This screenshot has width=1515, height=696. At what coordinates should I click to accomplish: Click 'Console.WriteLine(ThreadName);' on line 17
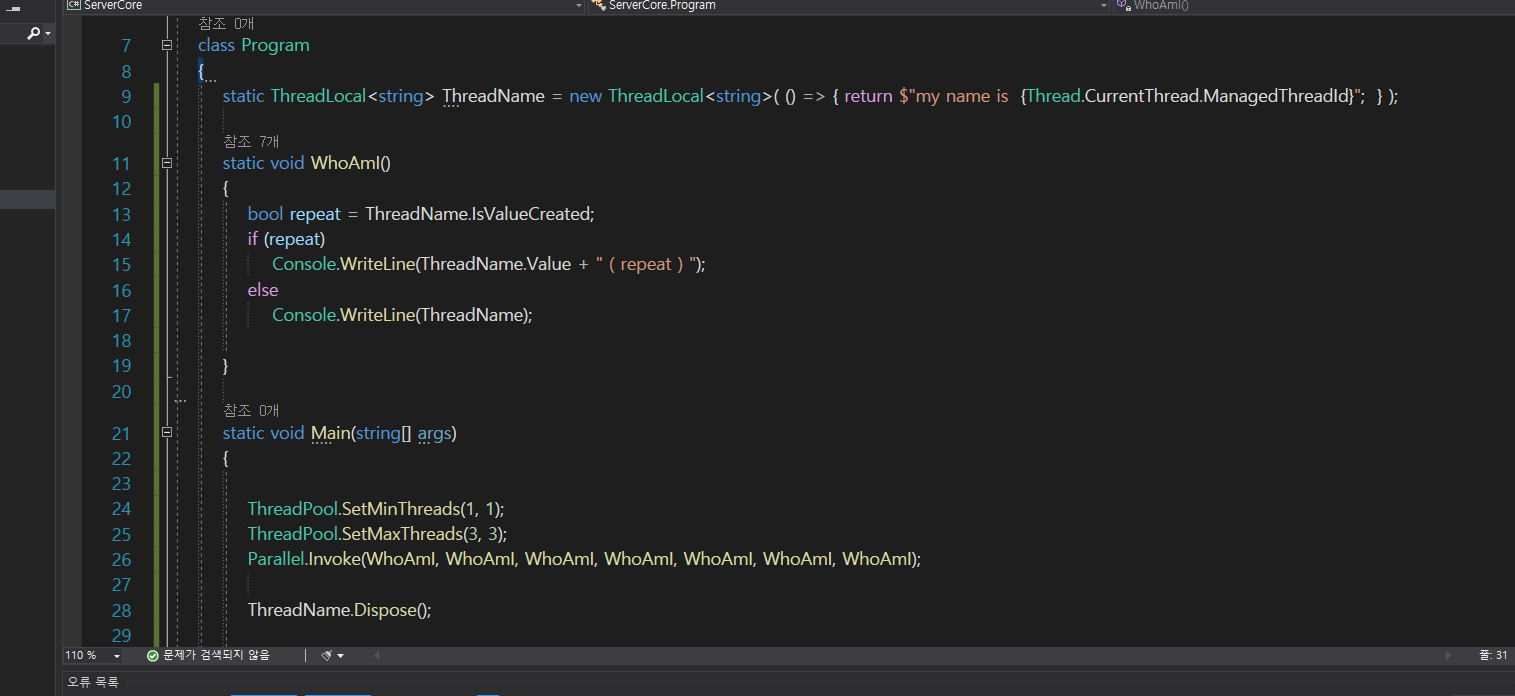tap(403, 315)
